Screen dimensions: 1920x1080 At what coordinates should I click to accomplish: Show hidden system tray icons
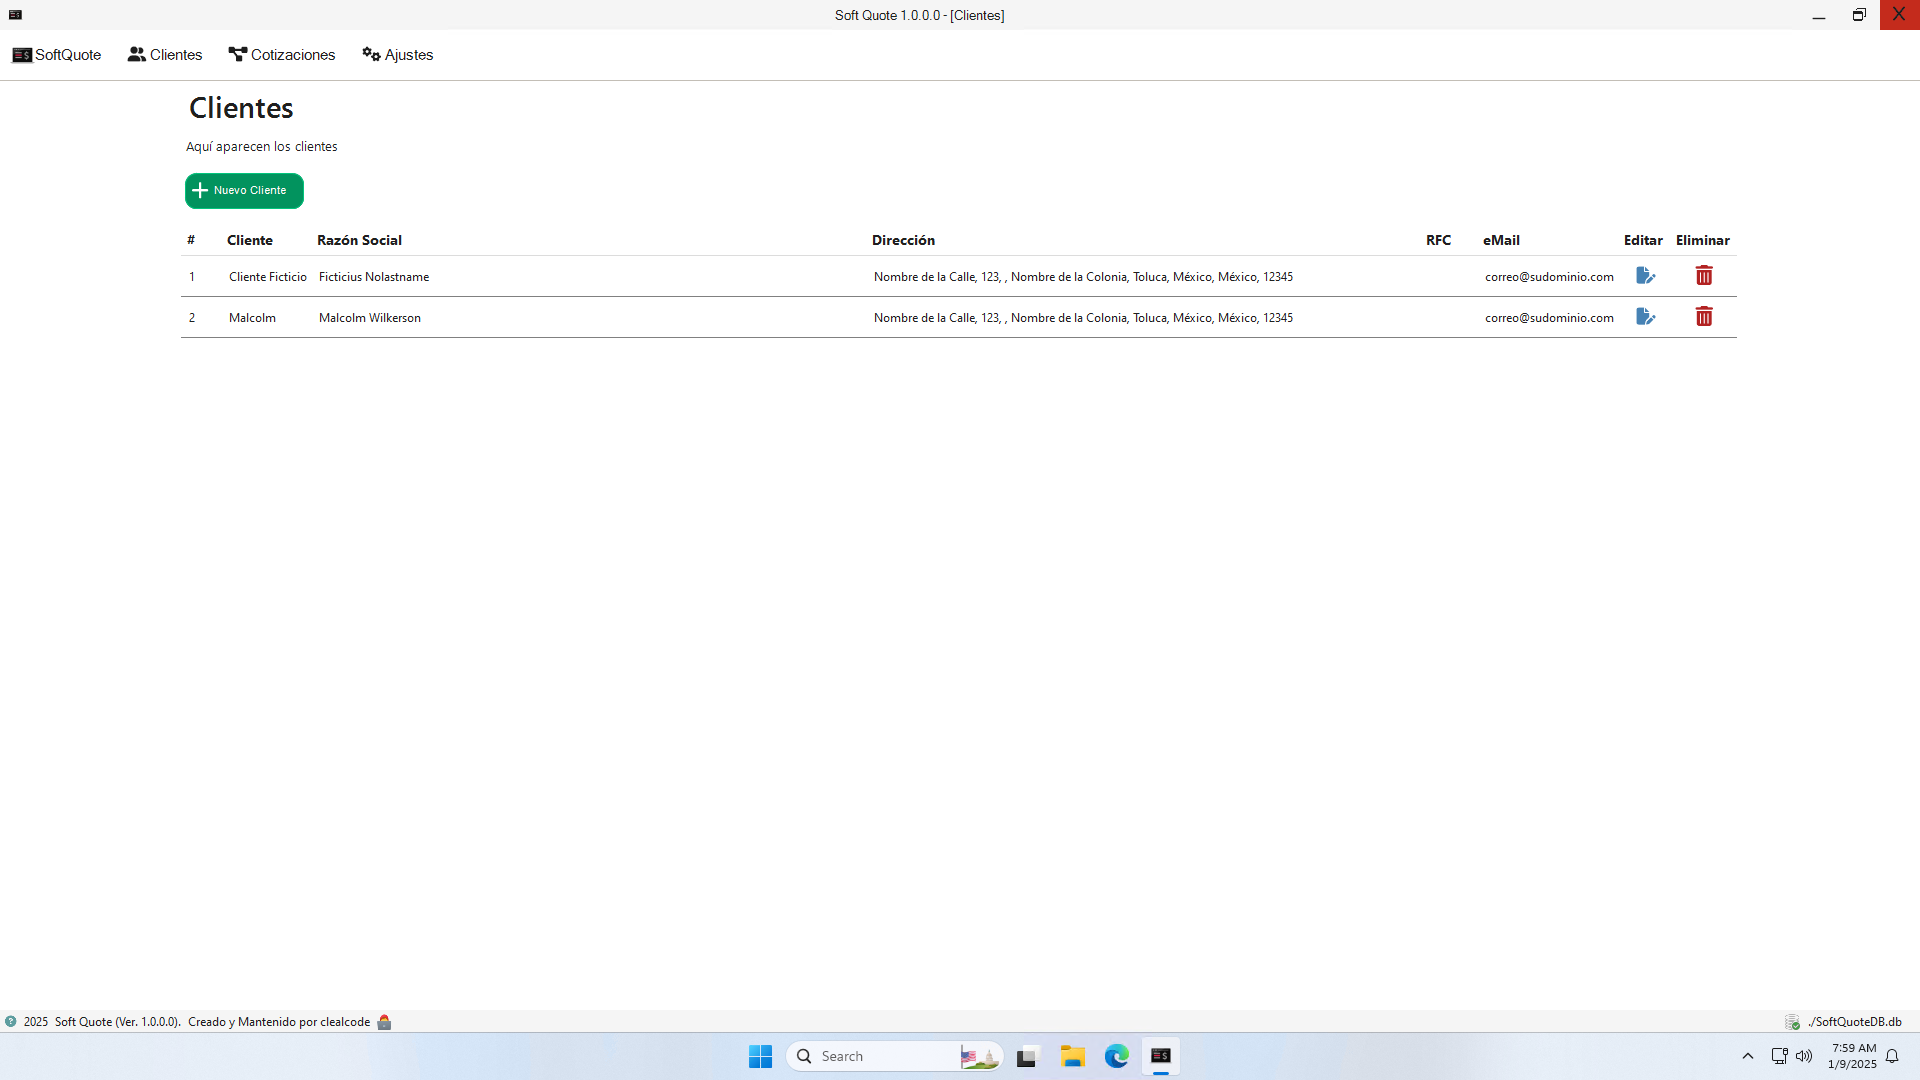tap(1748, 1056)
